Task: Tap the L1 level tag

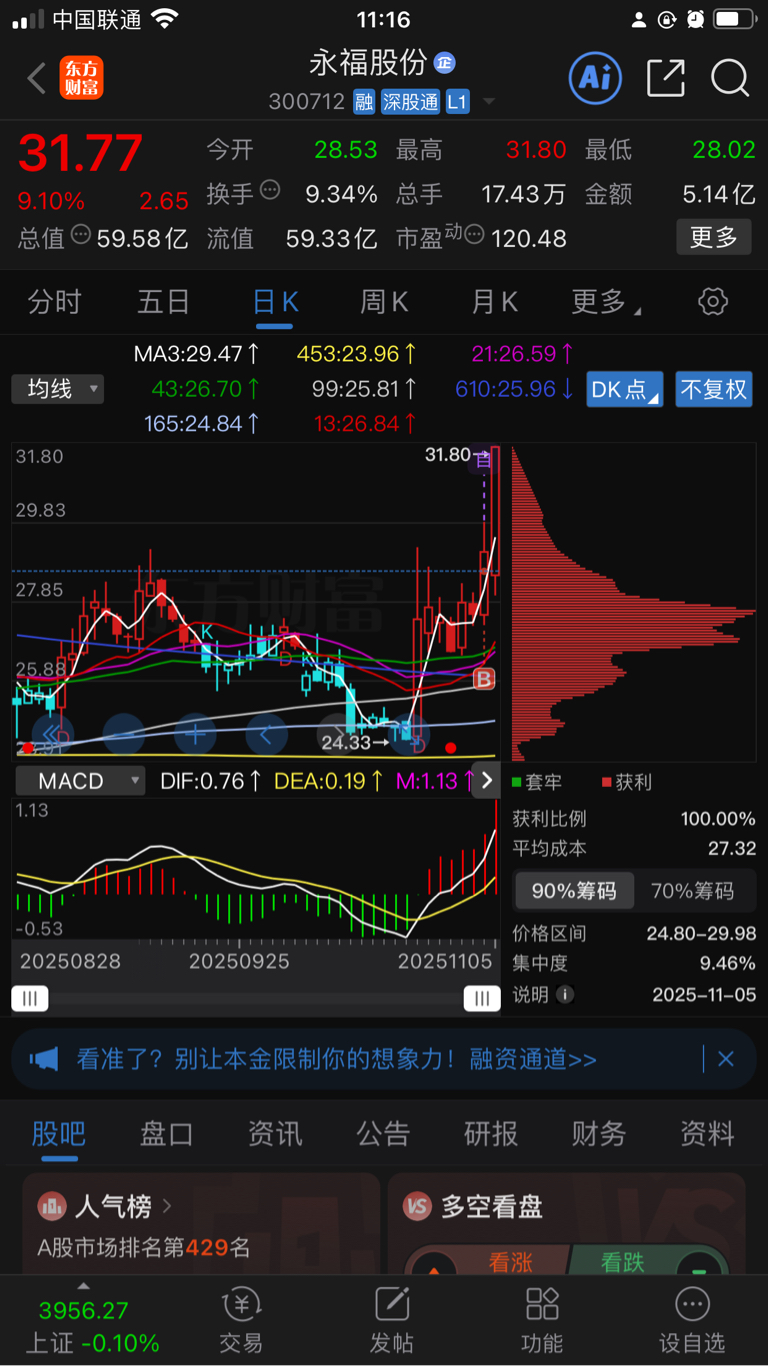Action: pyautogui.click(x=457, y=102)
